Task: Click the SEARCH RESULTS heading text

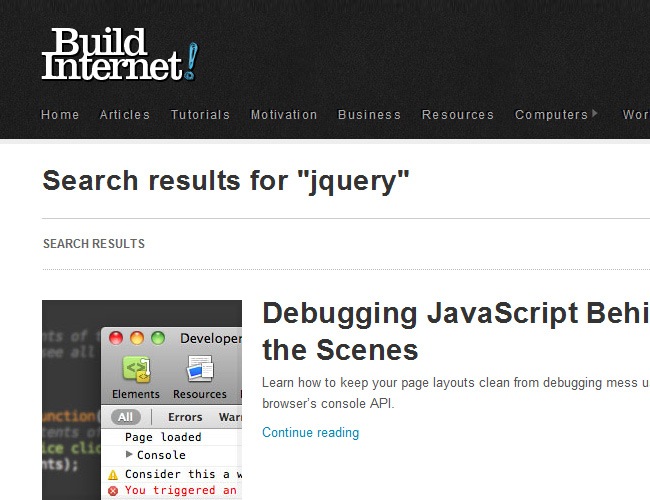Action: point(94,244)
